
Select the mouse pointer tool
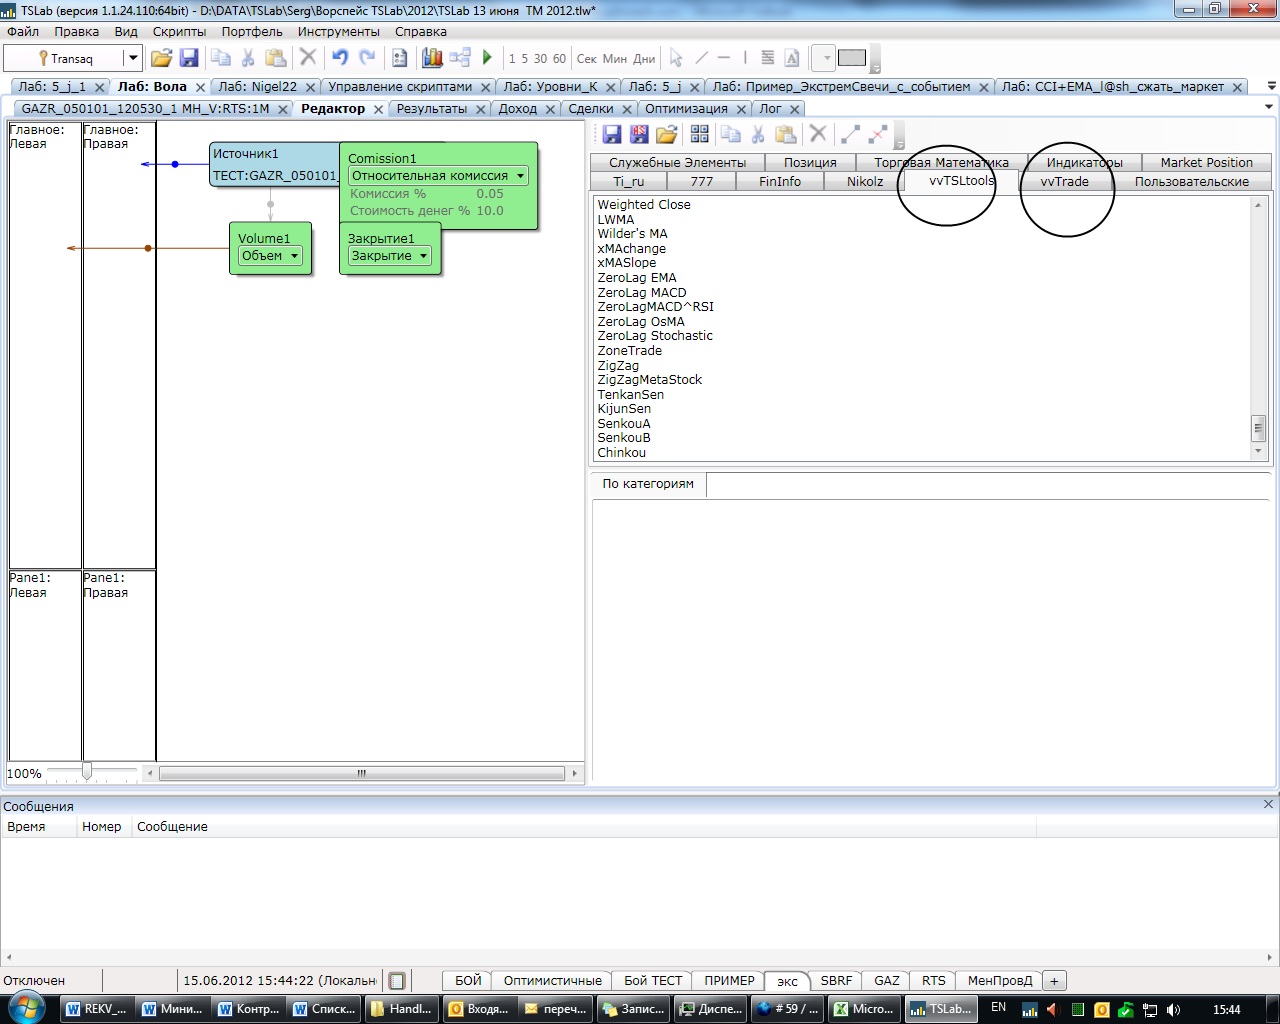[x=676, y=58]
